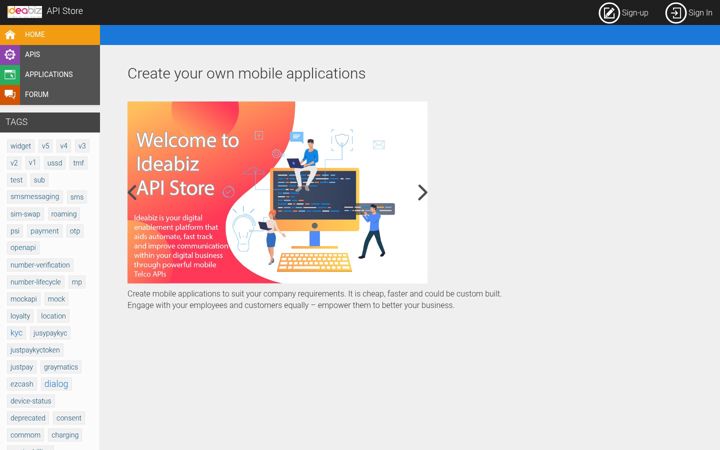Browse the jusypaykyc tag
The image size is (720, 450).
50,333
